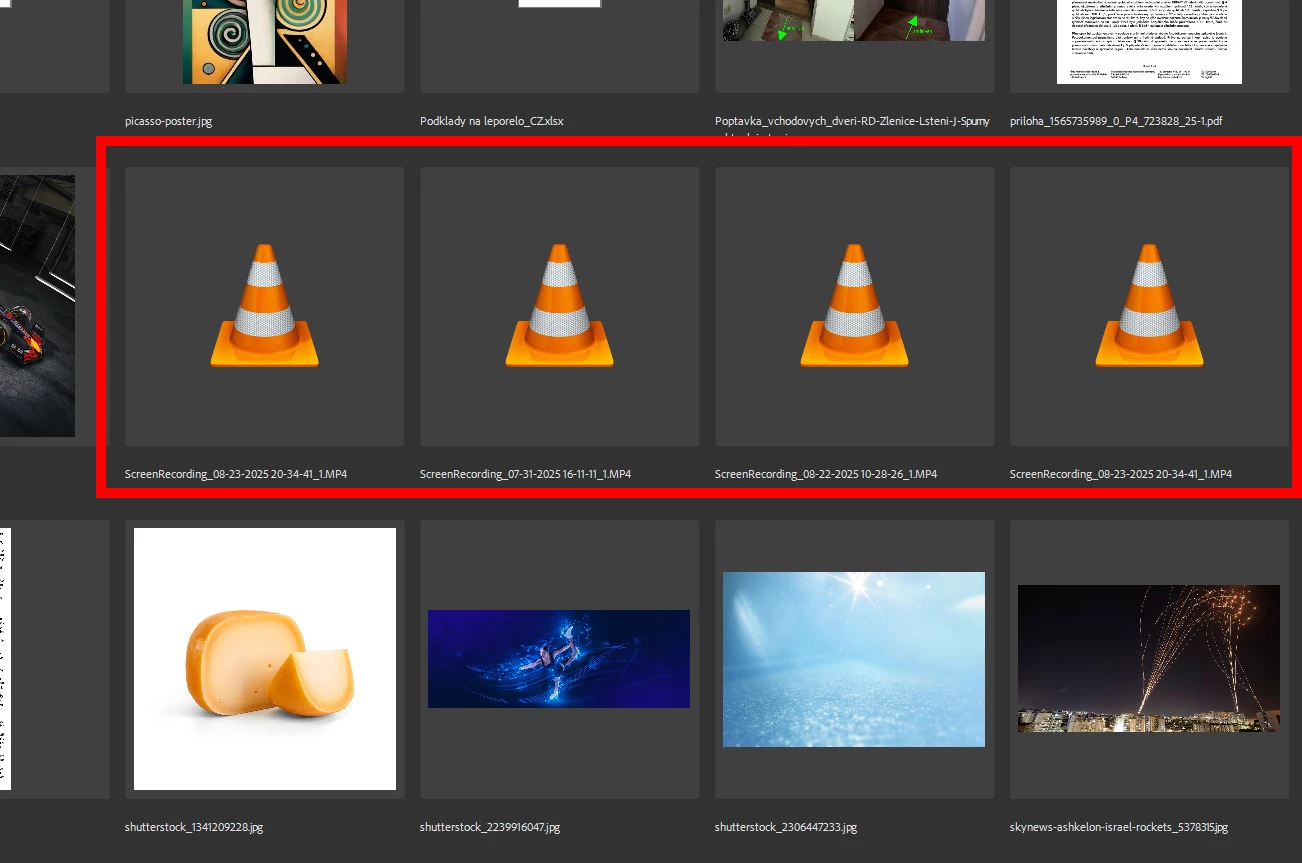Click label ScreenRecording_08-22-2025 10-28-26_1.MP4
This screenshot has height=863, width=1302.
pos(826,474)
